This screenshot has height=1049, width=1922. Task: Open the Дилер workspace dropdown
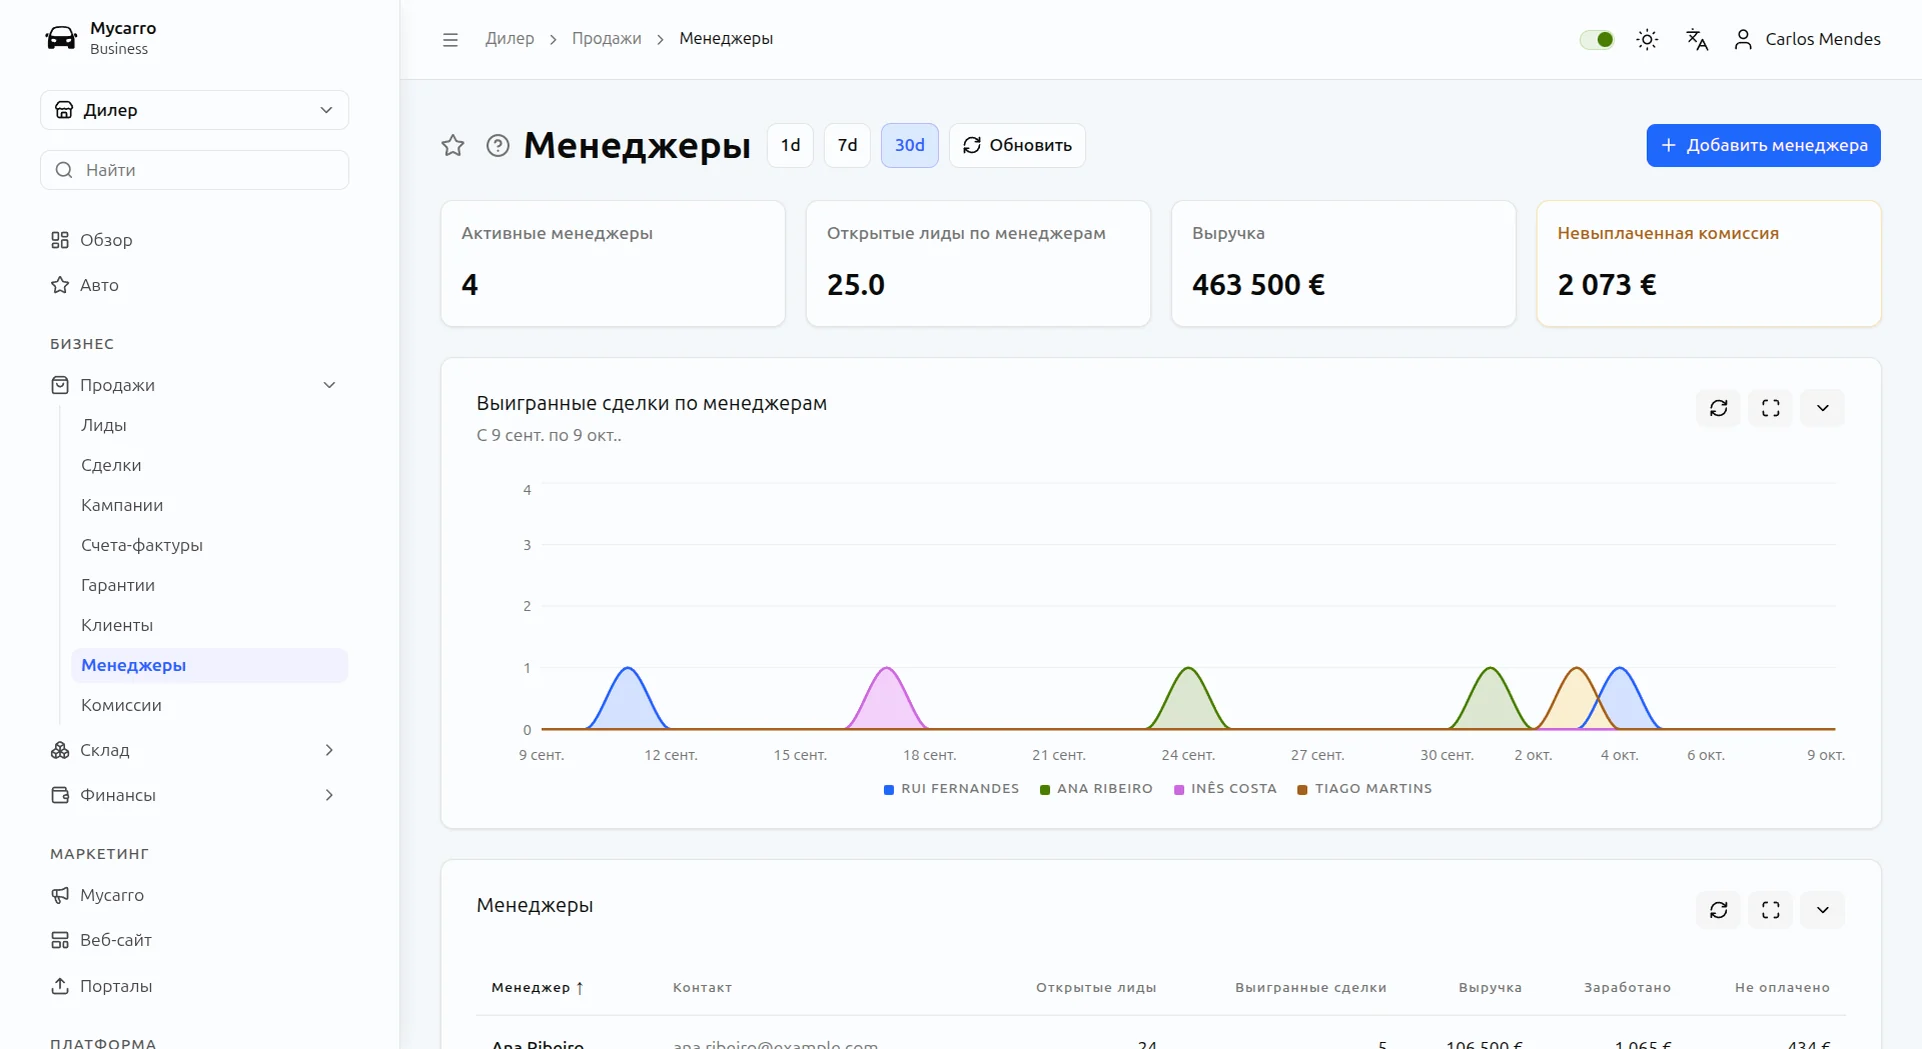pos(194,110)
